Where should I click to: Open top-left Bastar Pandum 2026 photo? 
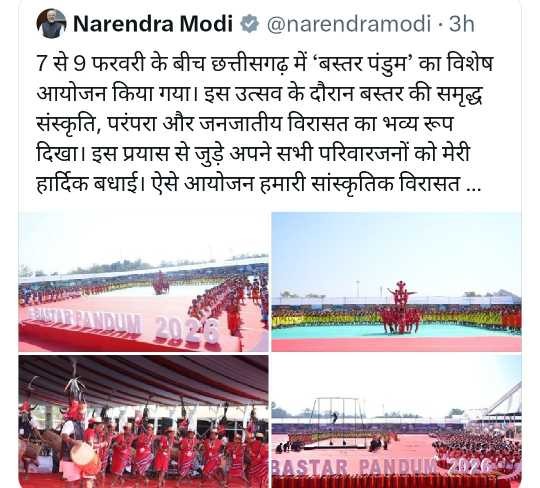coord(144,282)
